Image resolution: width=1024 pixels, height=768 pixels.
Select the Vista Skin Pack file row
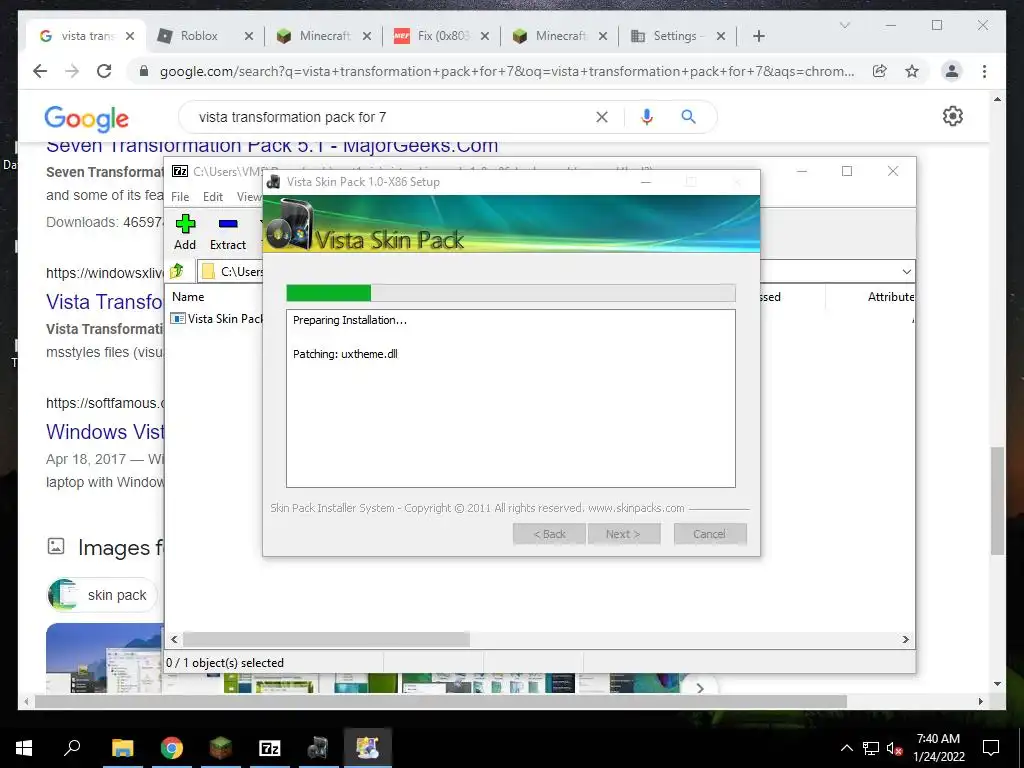[217, 319]
